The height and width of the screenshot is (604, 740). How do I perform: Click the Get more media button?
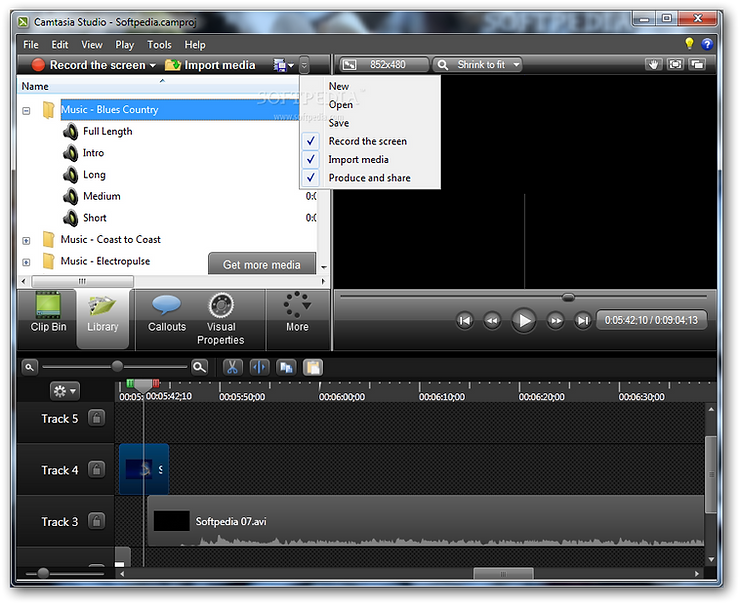tap(261, 265)
